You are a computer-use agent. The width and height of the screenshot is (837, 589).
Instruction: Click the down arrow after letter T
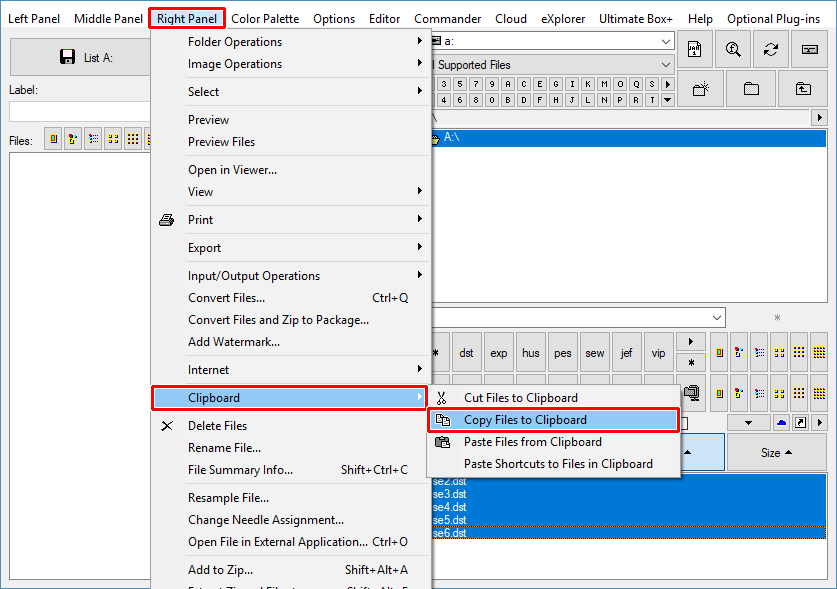(667, 100)
